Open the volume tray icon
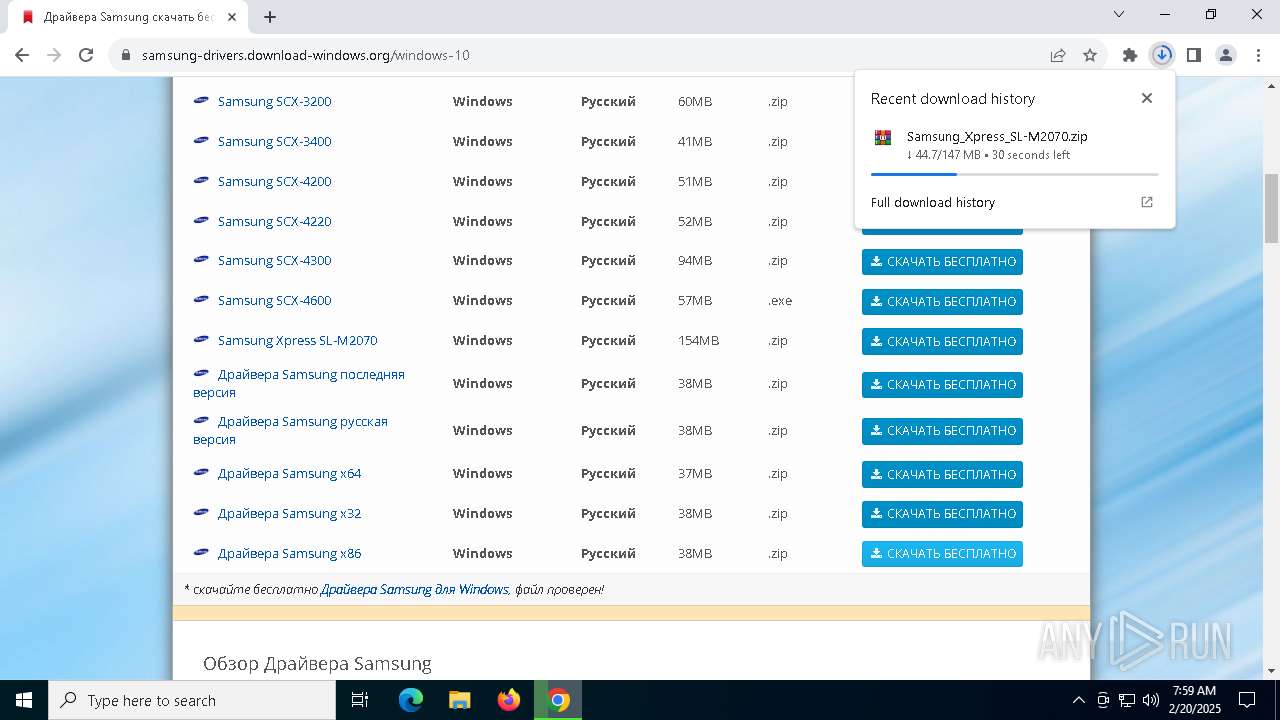This screenshot has width=1280, height=720. 1151,700
